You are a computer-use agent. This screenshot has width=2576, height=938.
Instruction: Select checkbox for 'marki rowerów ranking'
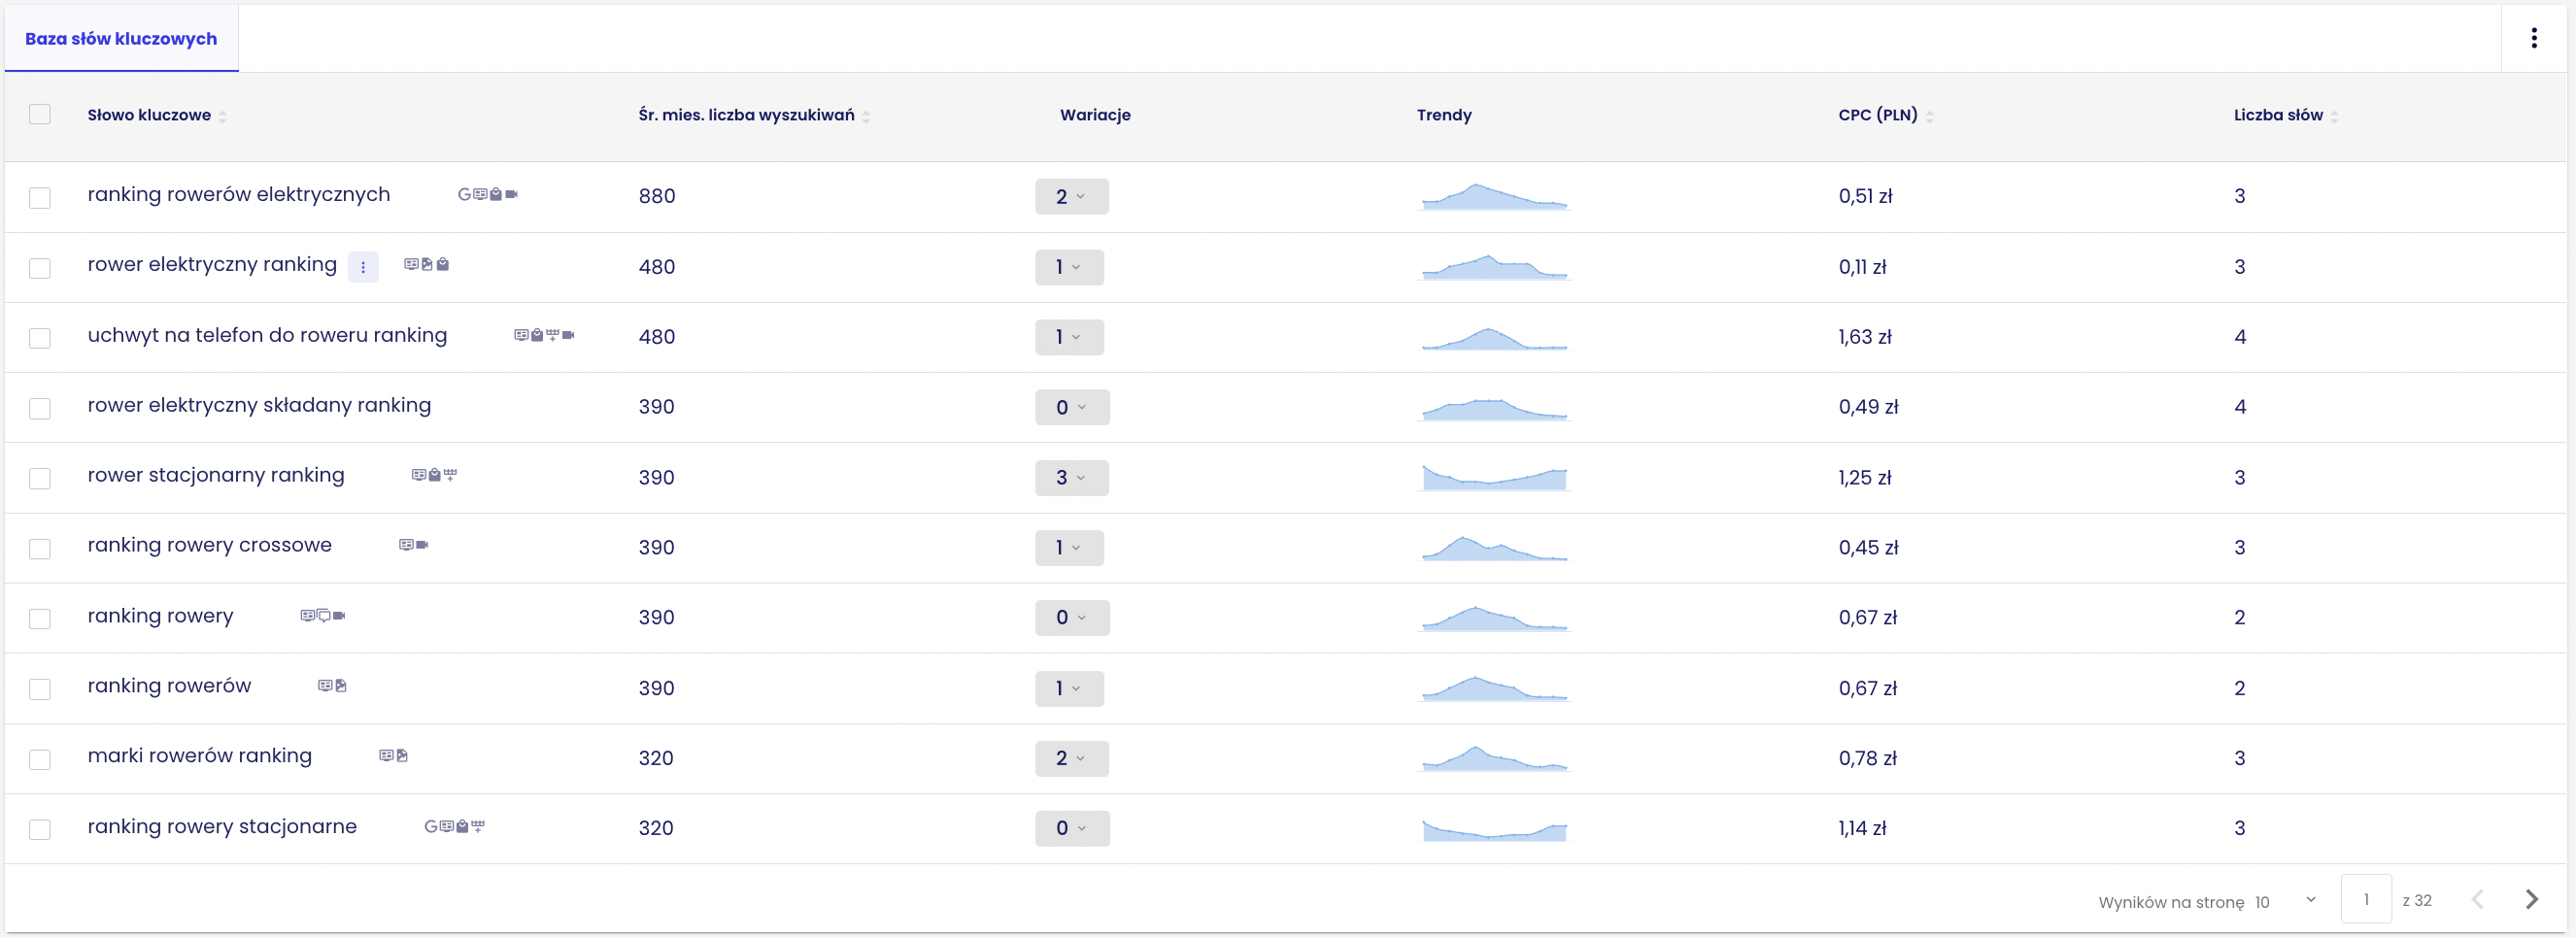click(x=40, y=759)
